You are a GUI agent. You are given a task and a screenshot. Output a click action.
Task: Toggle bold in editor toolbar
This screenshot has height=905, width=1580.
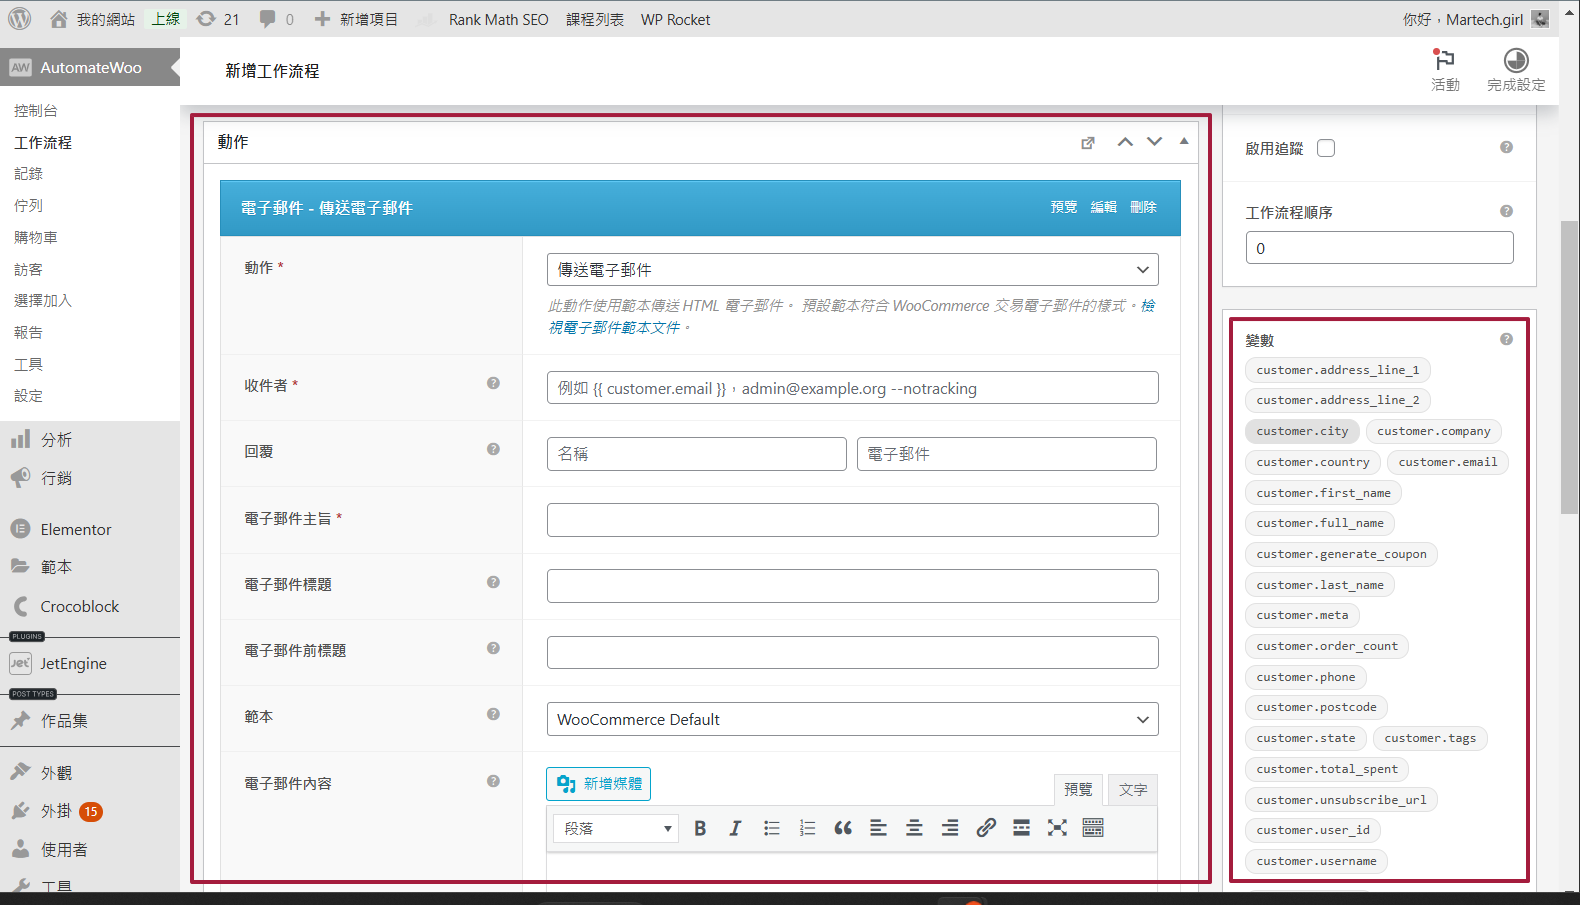click(x=700, y=828)
